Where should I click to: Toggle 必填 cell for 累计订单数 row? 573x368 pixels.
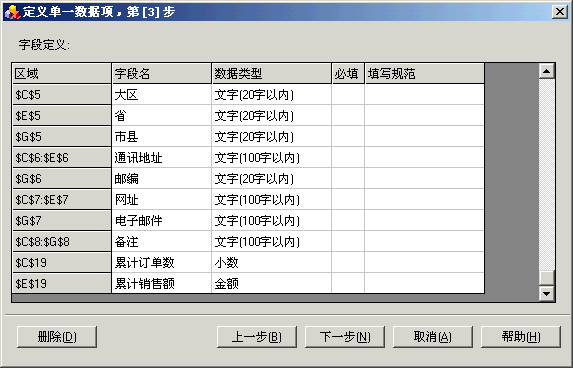tap(348, 262)
